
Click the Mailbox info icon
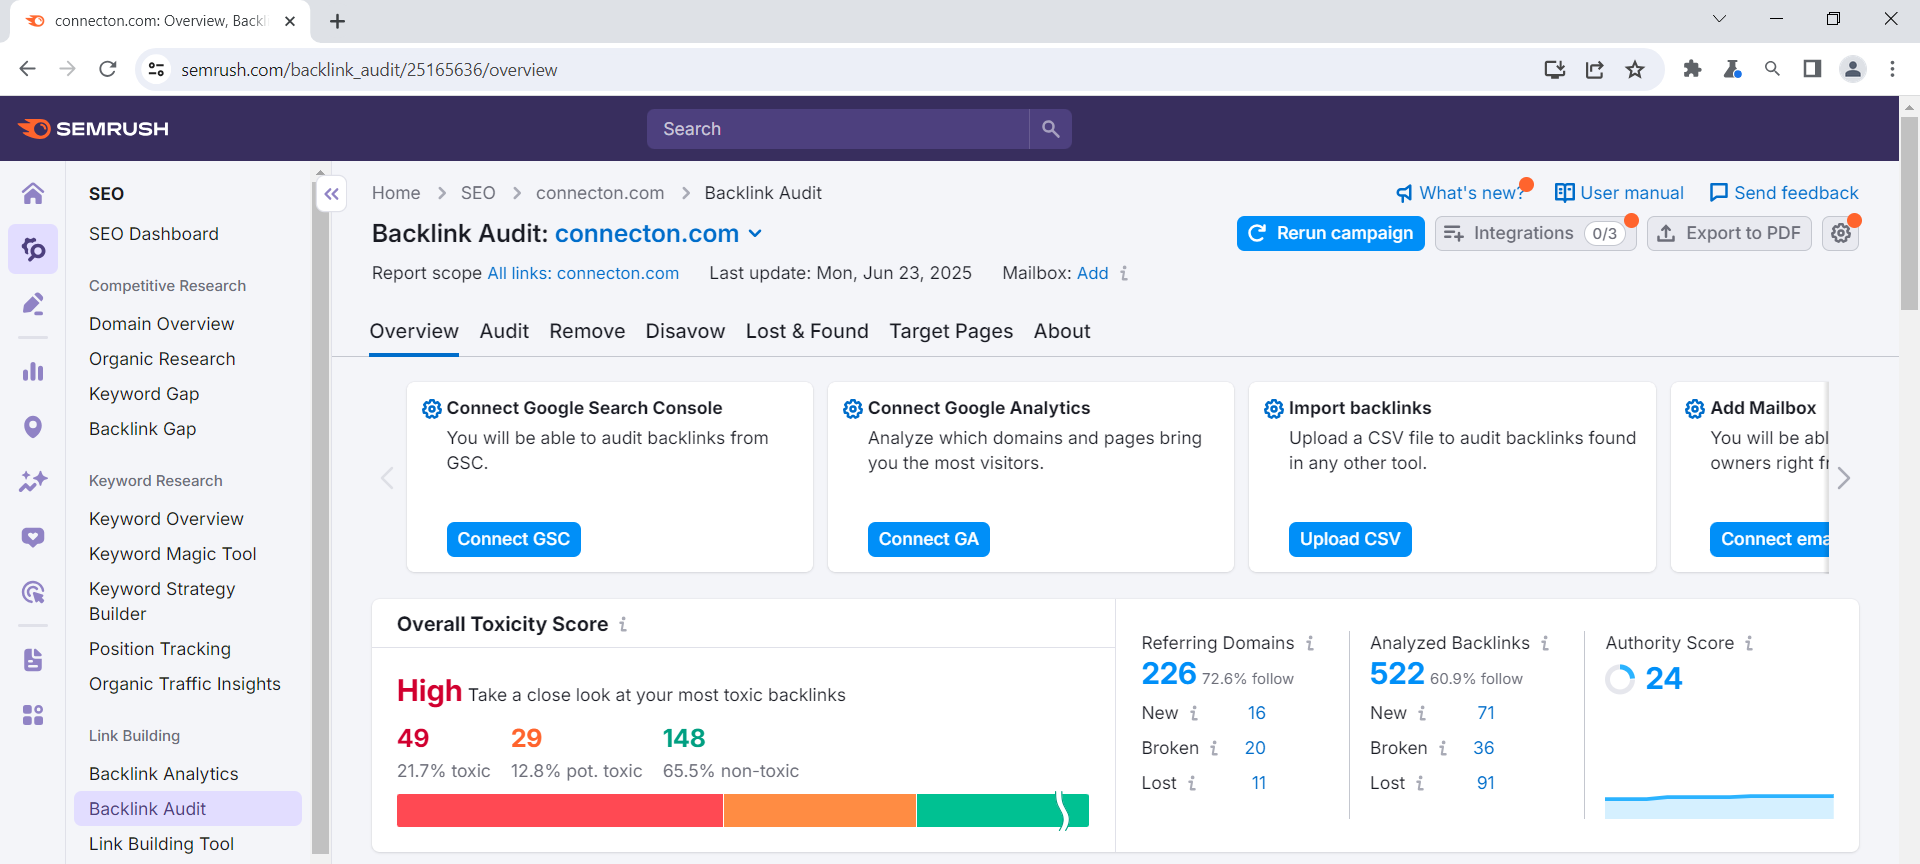(1124, 273)
